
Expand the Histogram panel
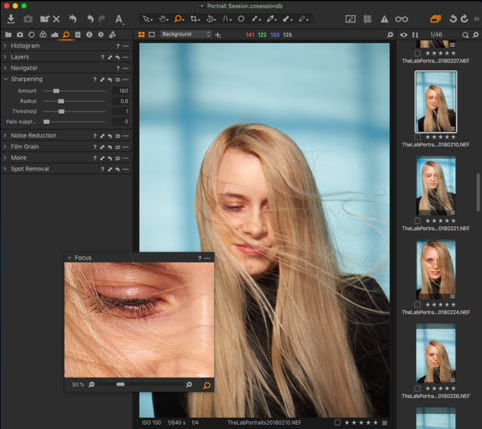point(5,46)
